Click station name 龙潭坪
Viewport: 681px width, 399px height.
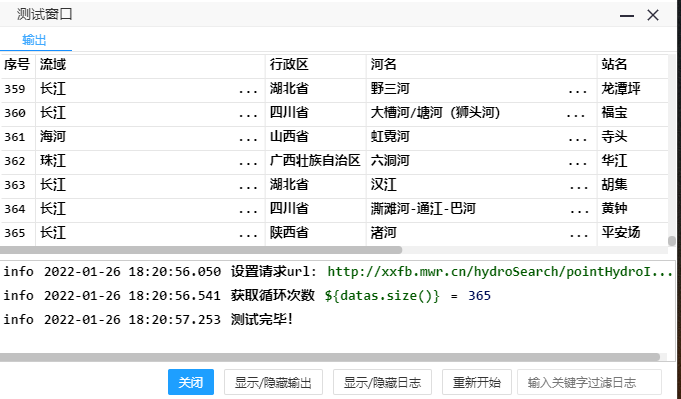tap(621, 89)
